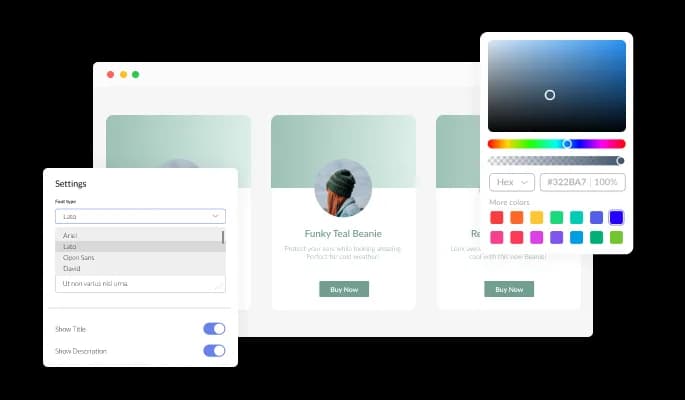Click the yellow window control dot

123,74
